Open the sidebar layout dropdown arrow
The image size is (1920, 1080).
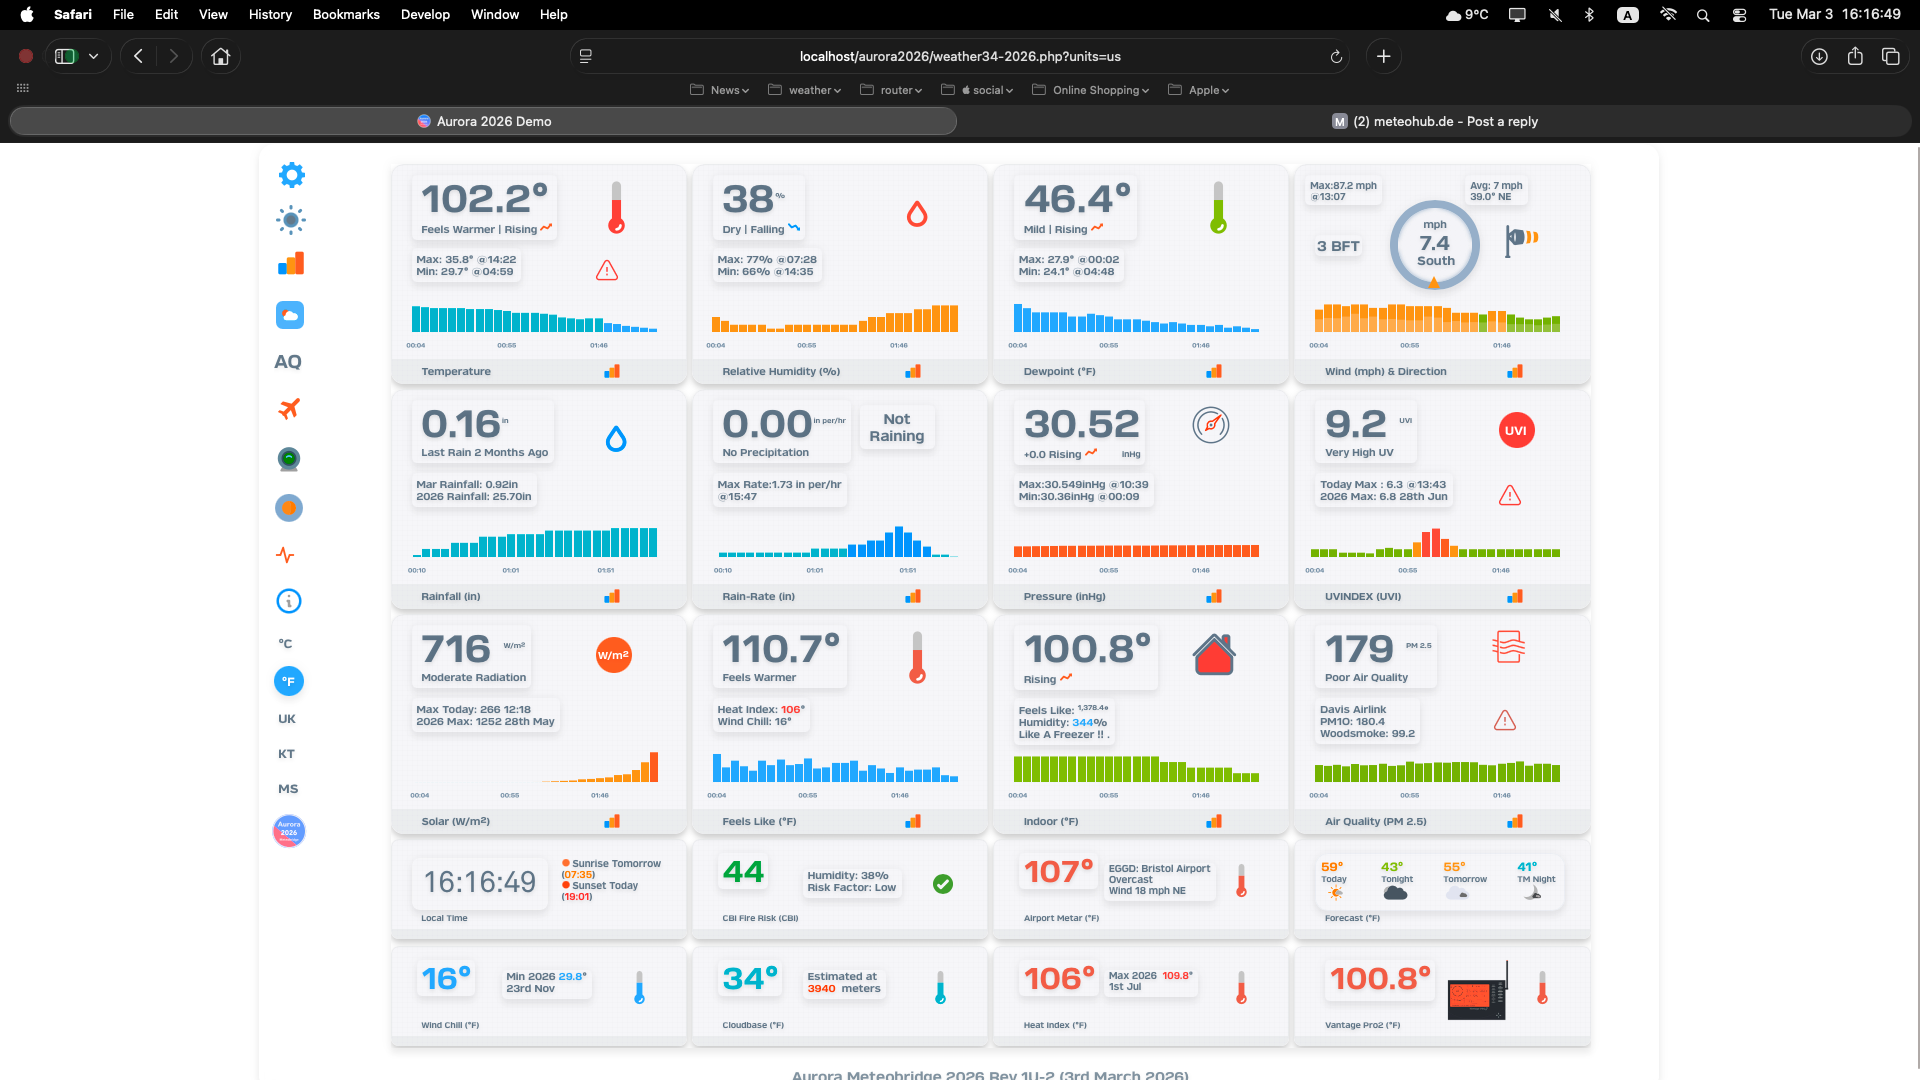tap(94, 57)
